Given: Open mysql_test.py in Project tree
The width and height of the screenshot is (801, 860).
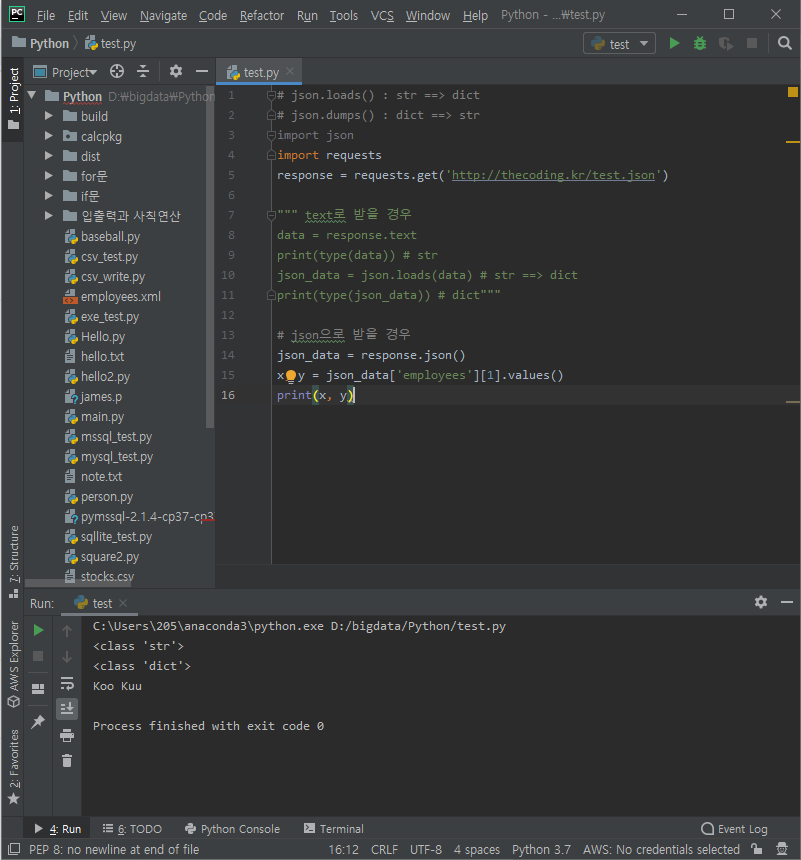Looking at the screenshot, I should coord(117,457).
